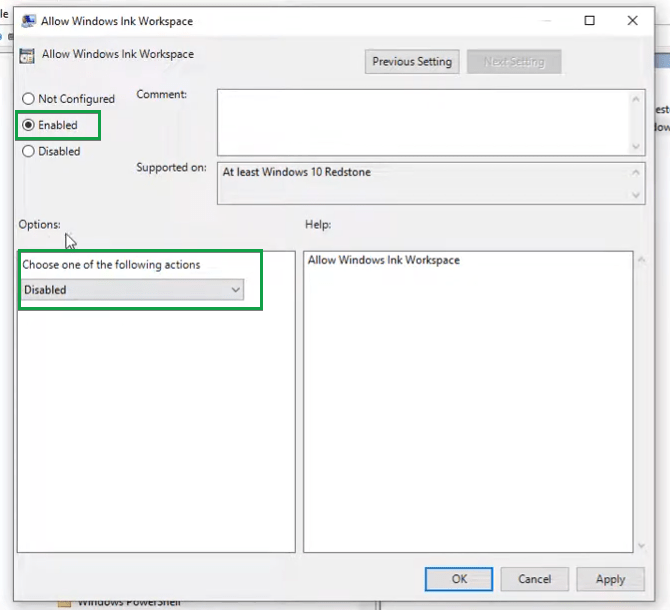The width and height of the screenshot is (670, 610).
Task: Click the Cancel button
Action: pyautogui.click(x=535, y=579)
